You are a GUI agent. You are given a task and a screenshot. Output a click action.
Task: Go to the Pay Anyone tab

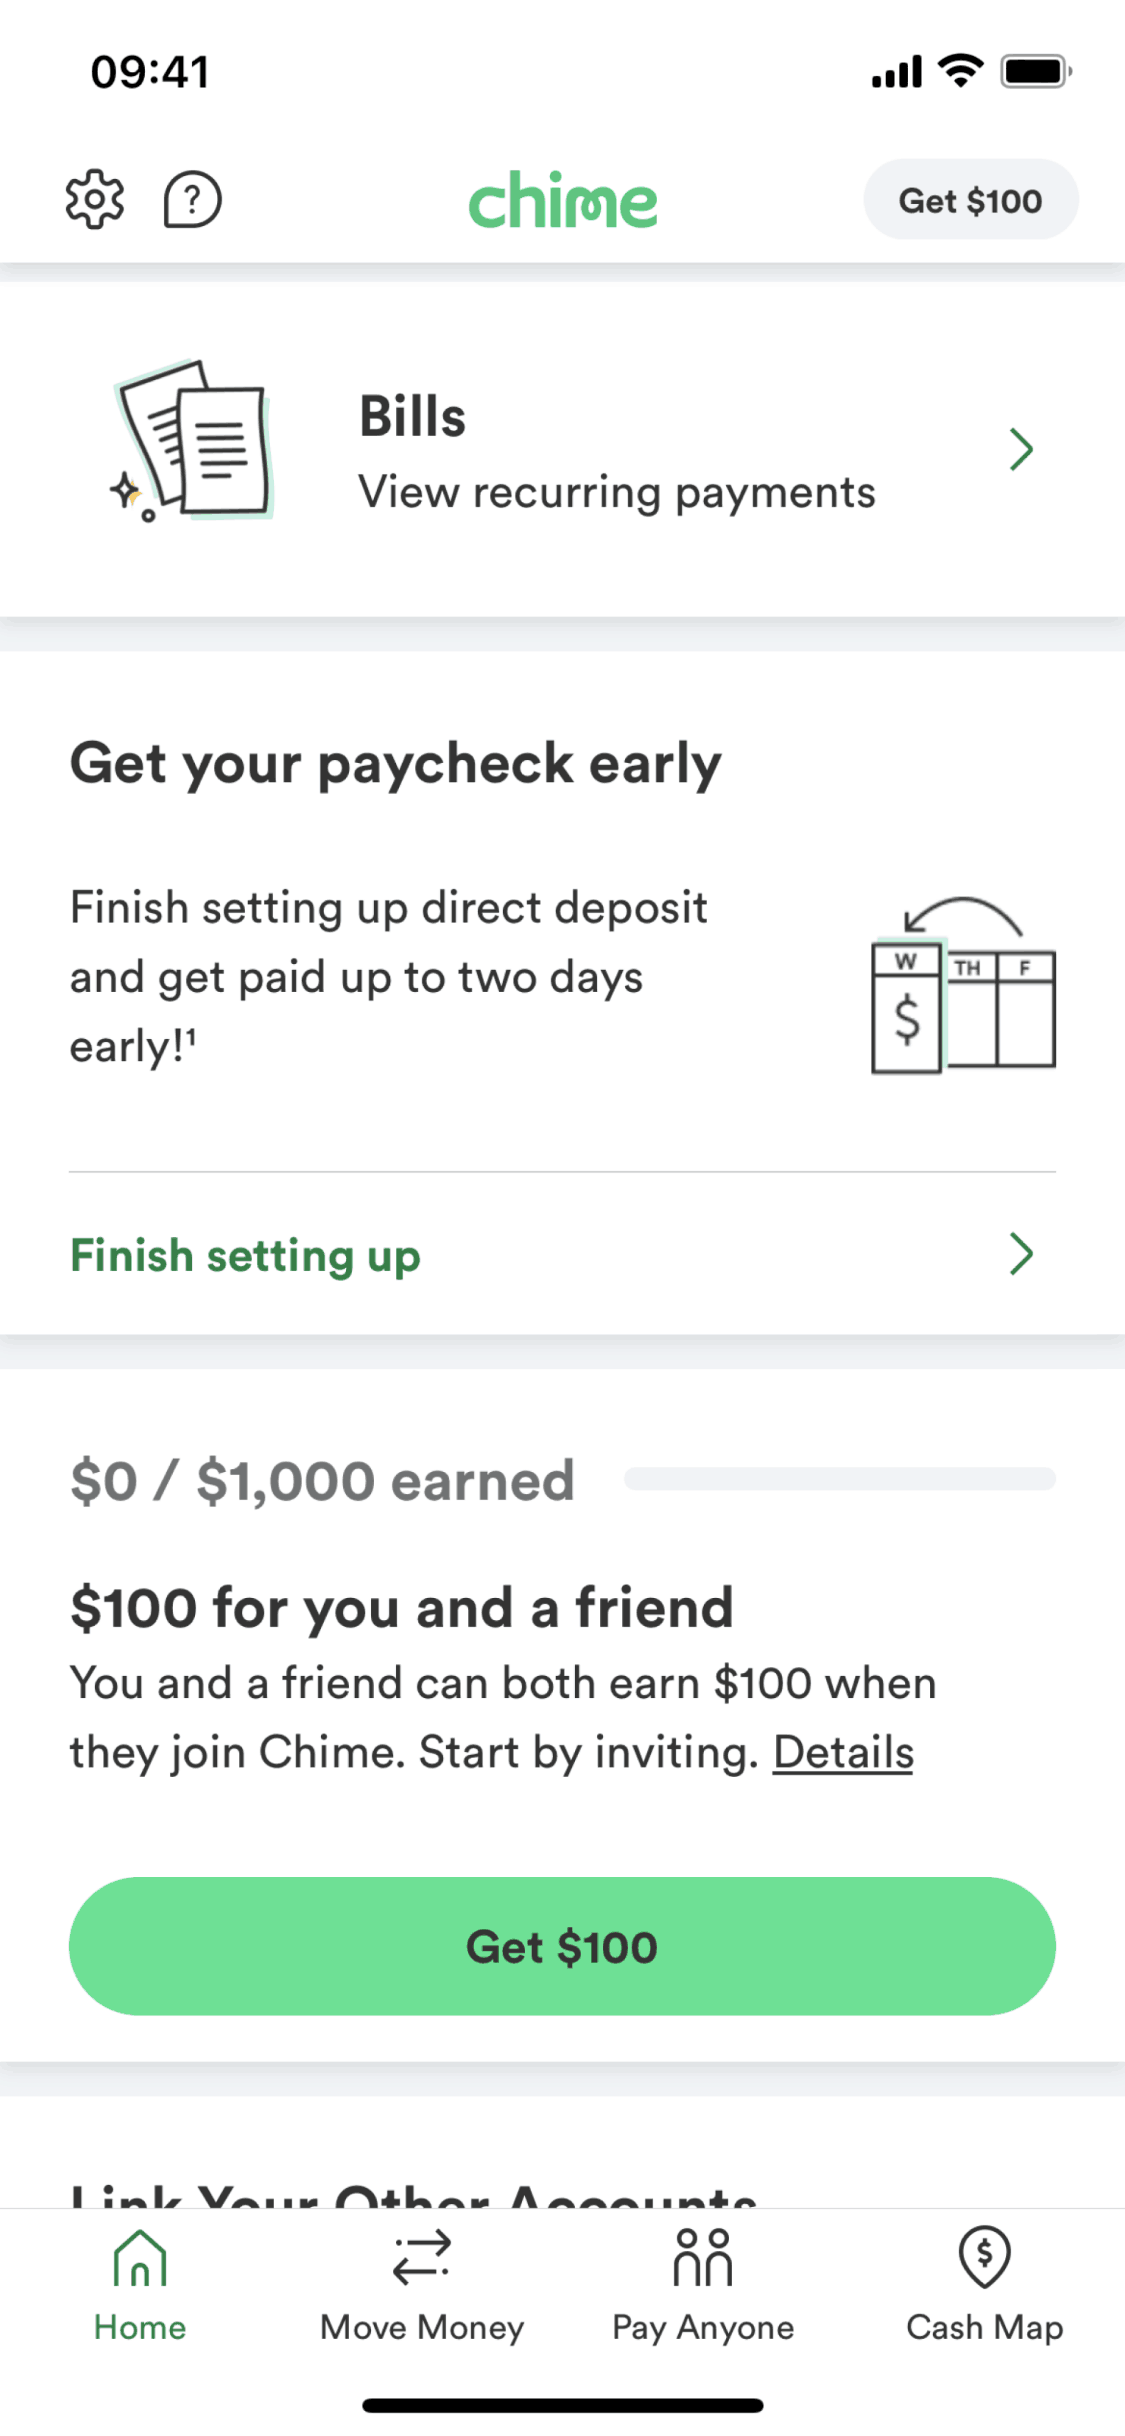[x=703, y=2284]
